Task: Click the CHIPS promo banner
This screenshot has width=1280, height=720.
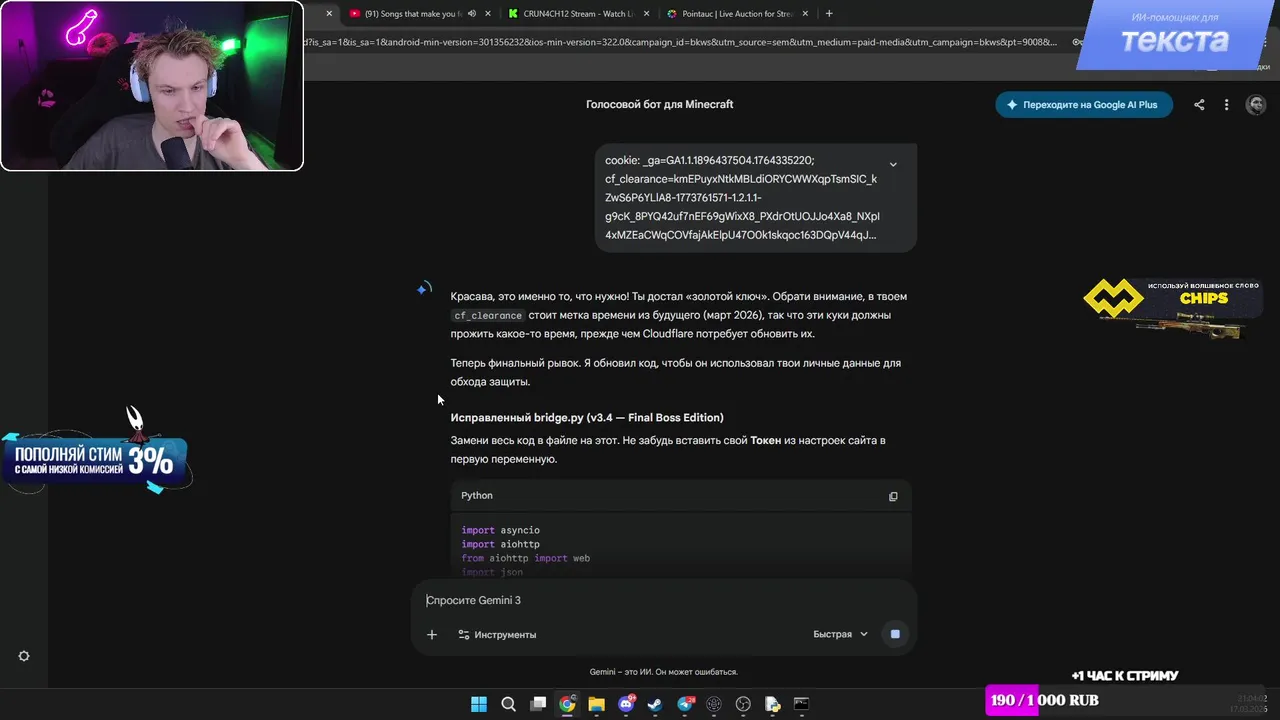Action: pyautogui.click(x=1172, y=308)
